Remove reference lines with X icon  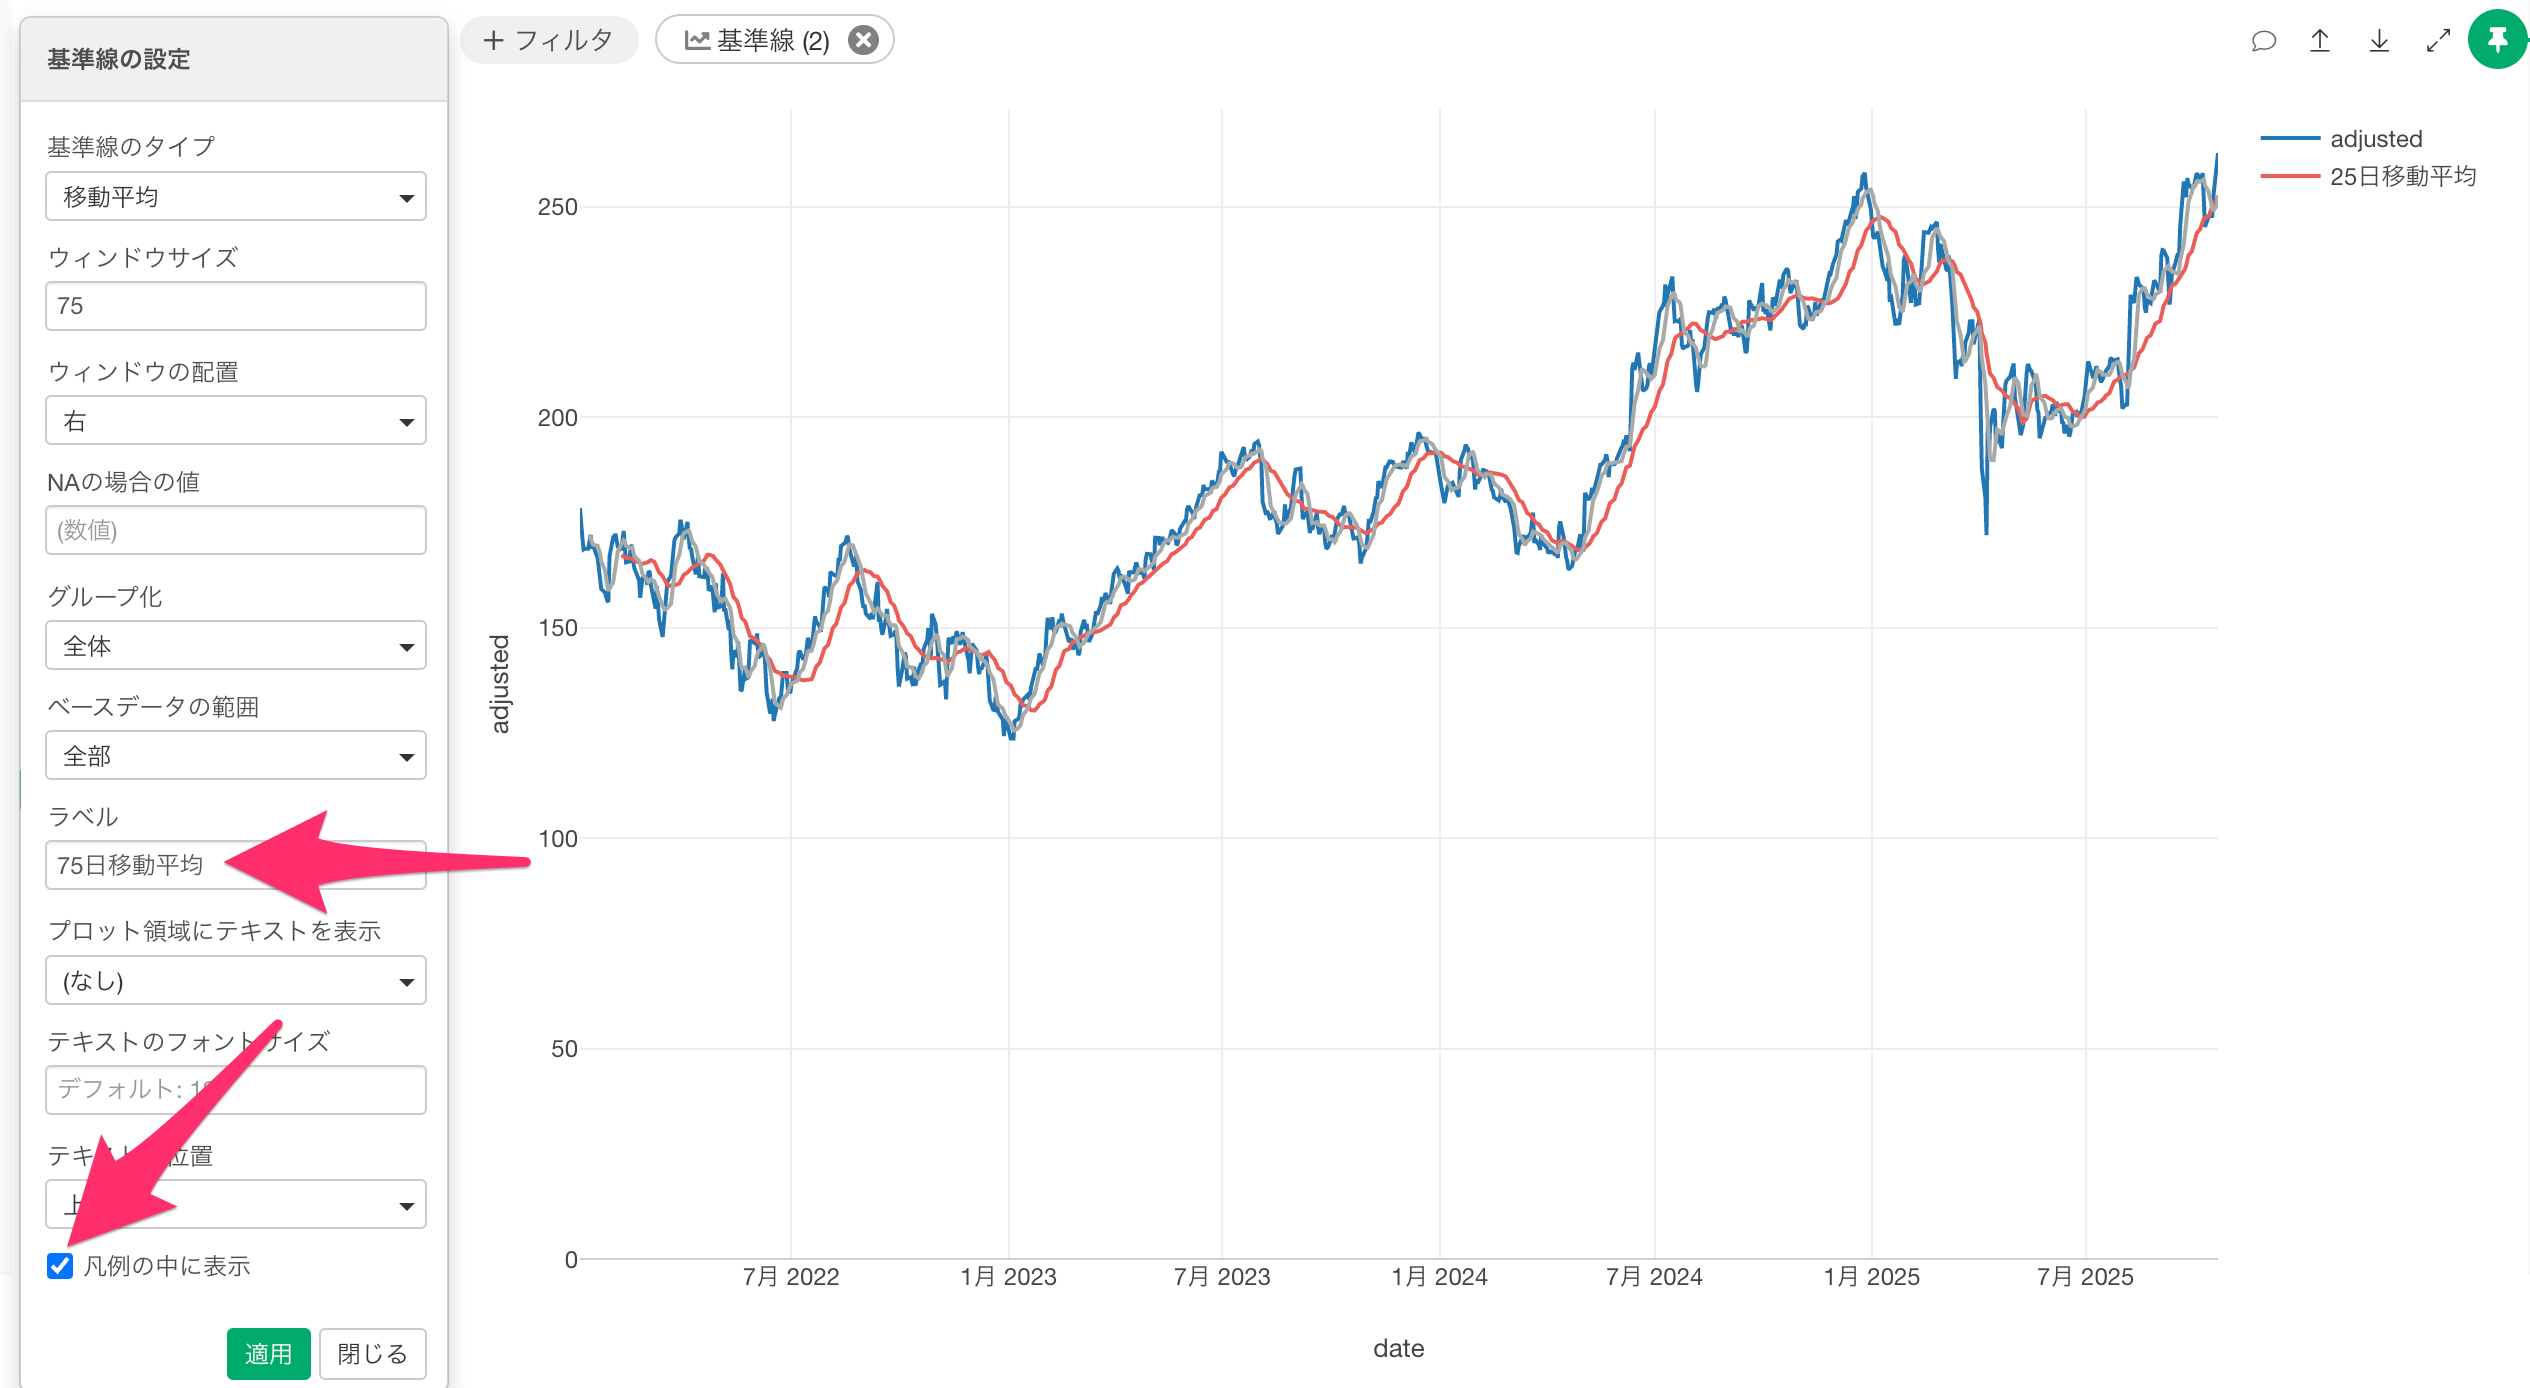pos(863,40)
